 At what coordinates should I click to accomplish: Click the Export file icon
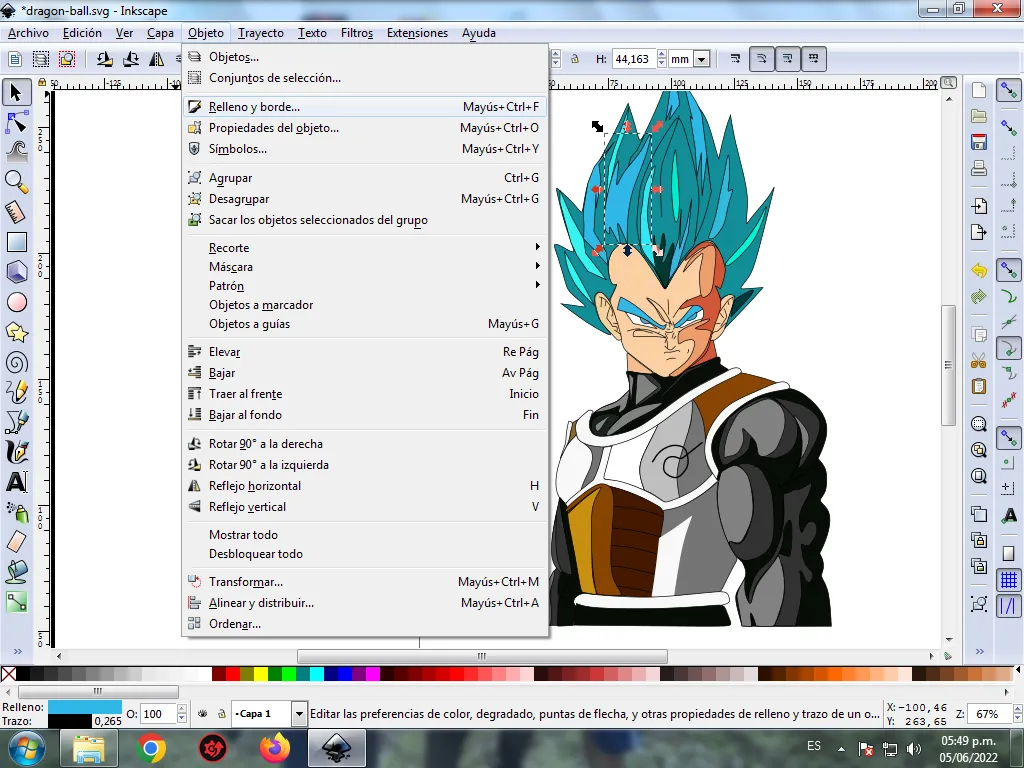(x=978, y=232)
